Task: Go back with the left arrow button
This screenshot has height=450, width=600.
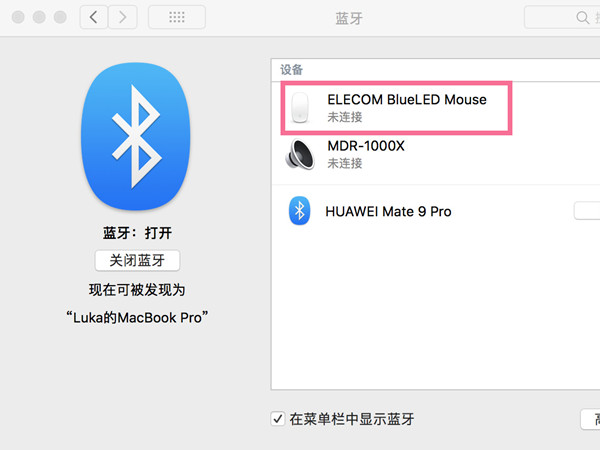Action: 94,17
